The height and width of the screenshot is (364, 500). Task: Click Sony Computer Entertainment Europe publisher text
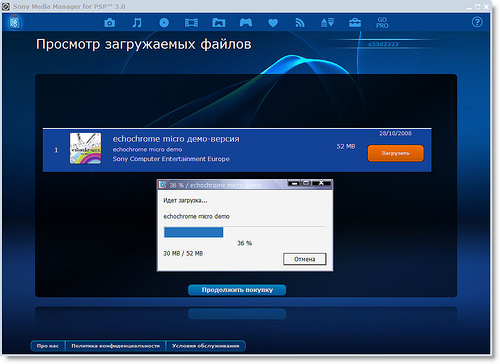(171, 159)
